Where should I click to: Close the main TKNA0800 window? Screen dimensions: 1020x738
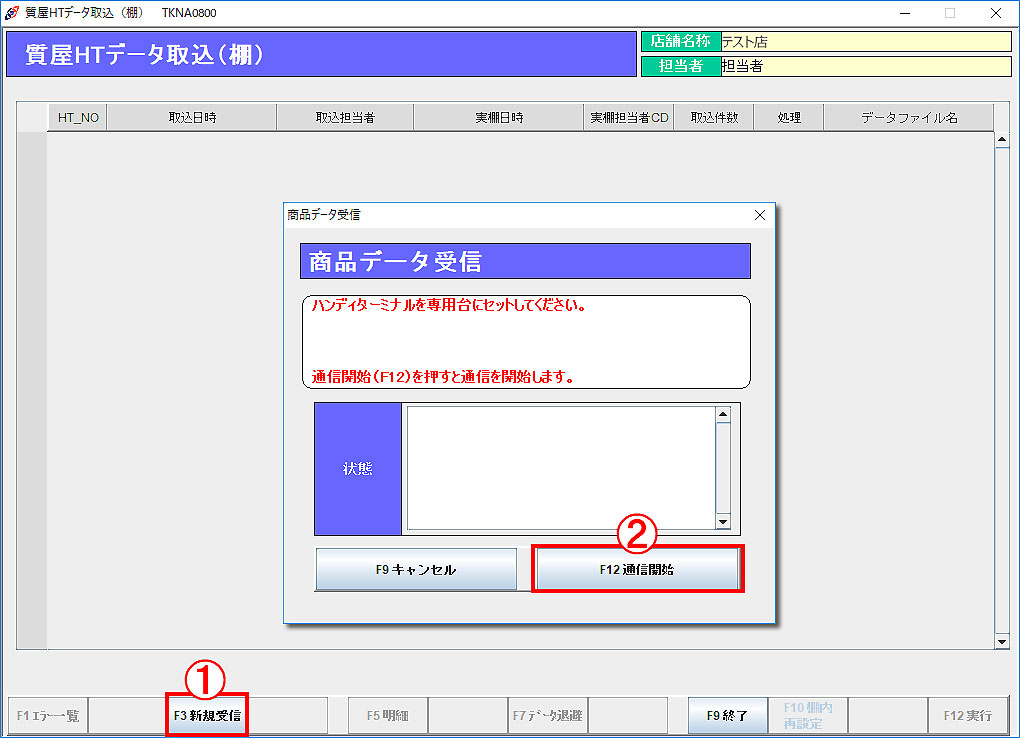[x=996, y=13]
